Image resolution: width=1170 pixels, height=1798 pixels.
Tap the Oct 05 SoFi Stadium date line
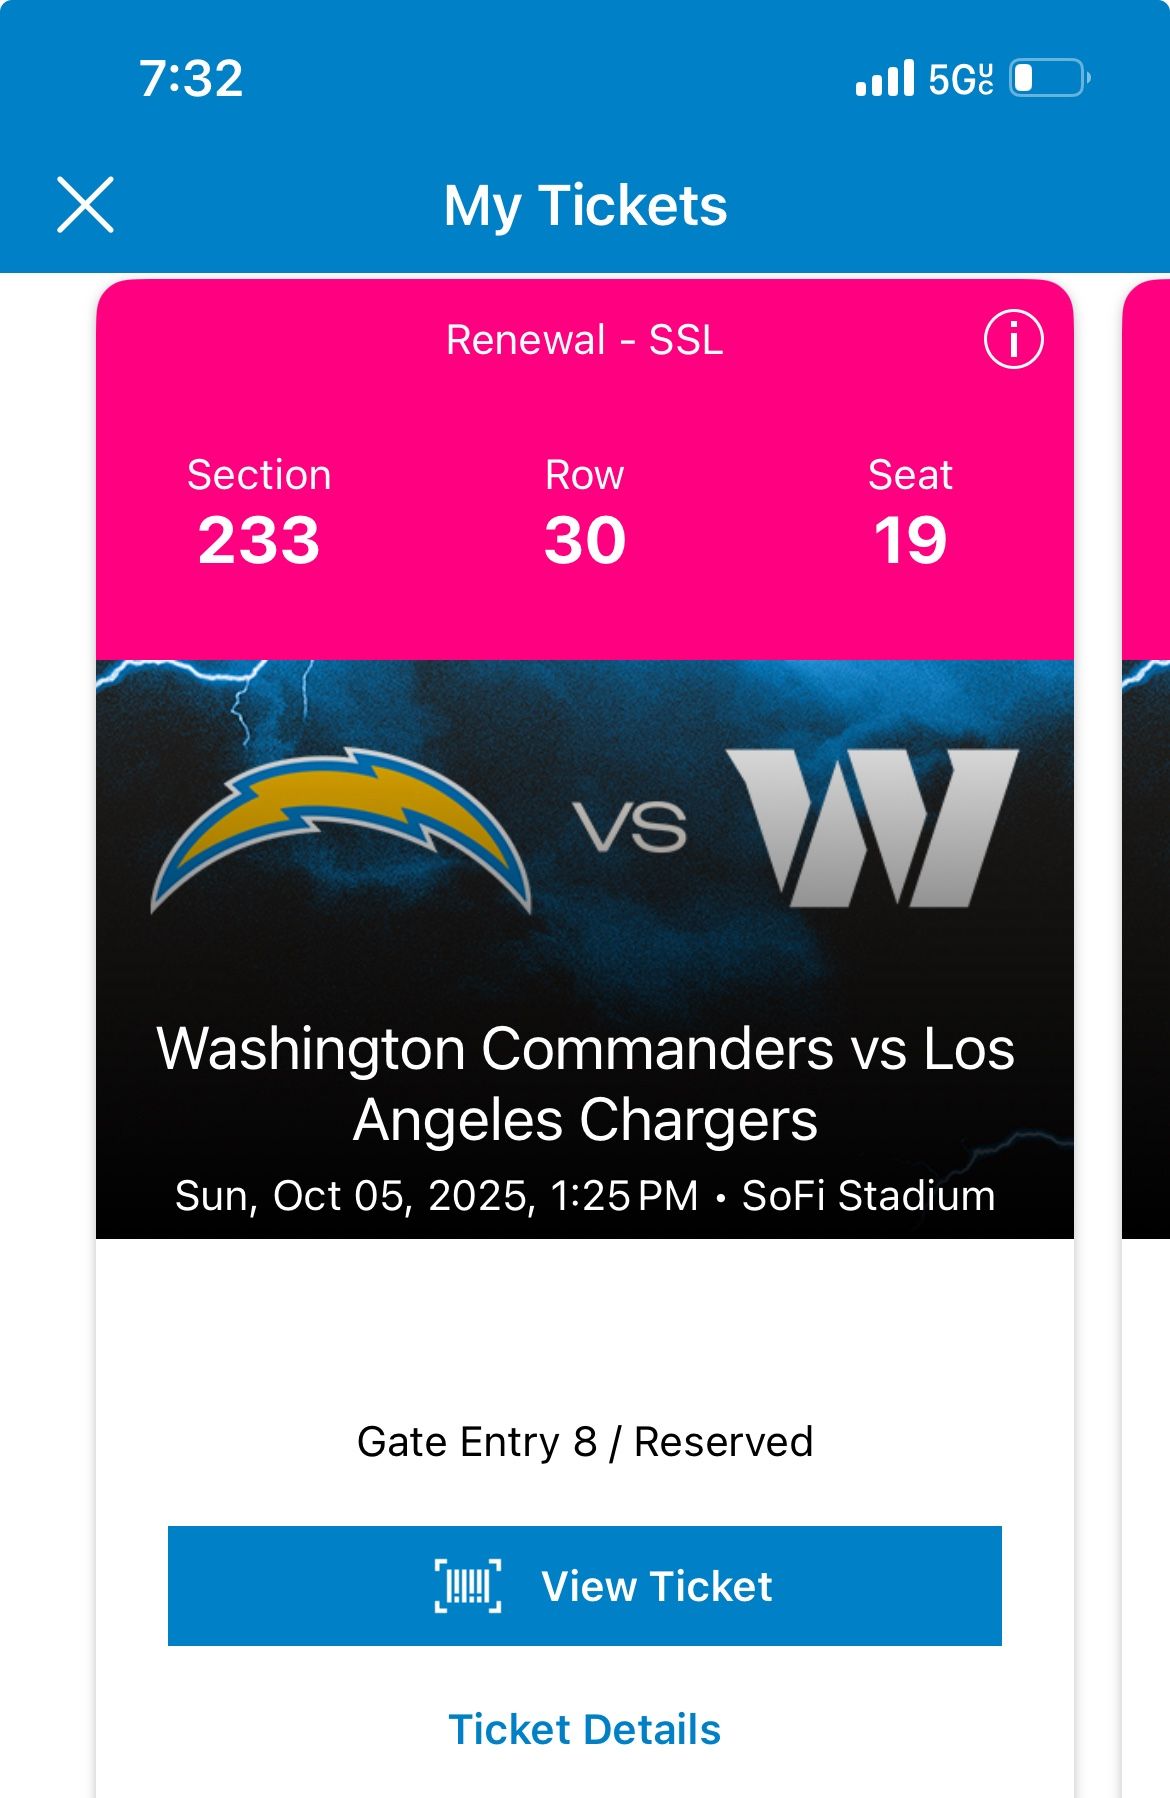tap(585, 1196)
